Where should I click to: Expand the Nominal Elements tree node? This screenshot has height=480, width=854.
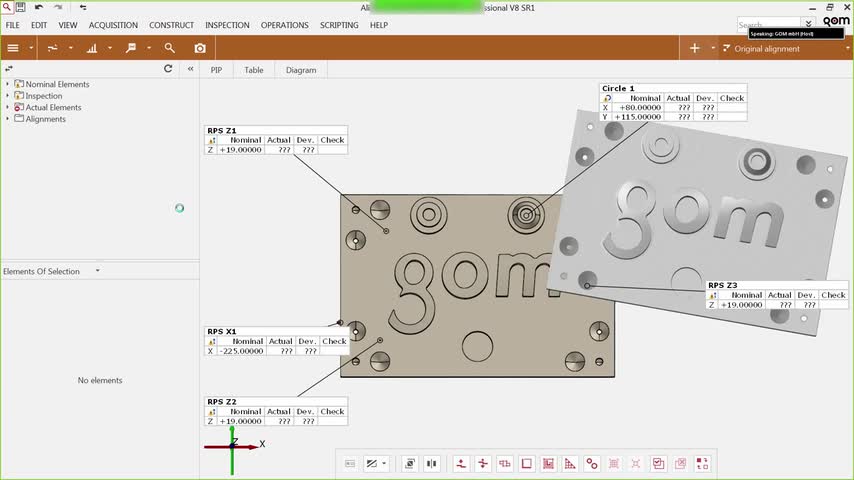(7, 84)
